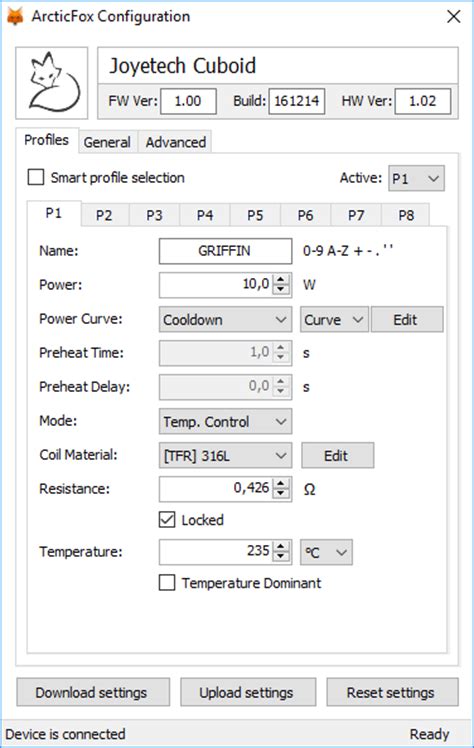Select the P1 profile tab
474x748 pixels.
(x=54, y=213)
